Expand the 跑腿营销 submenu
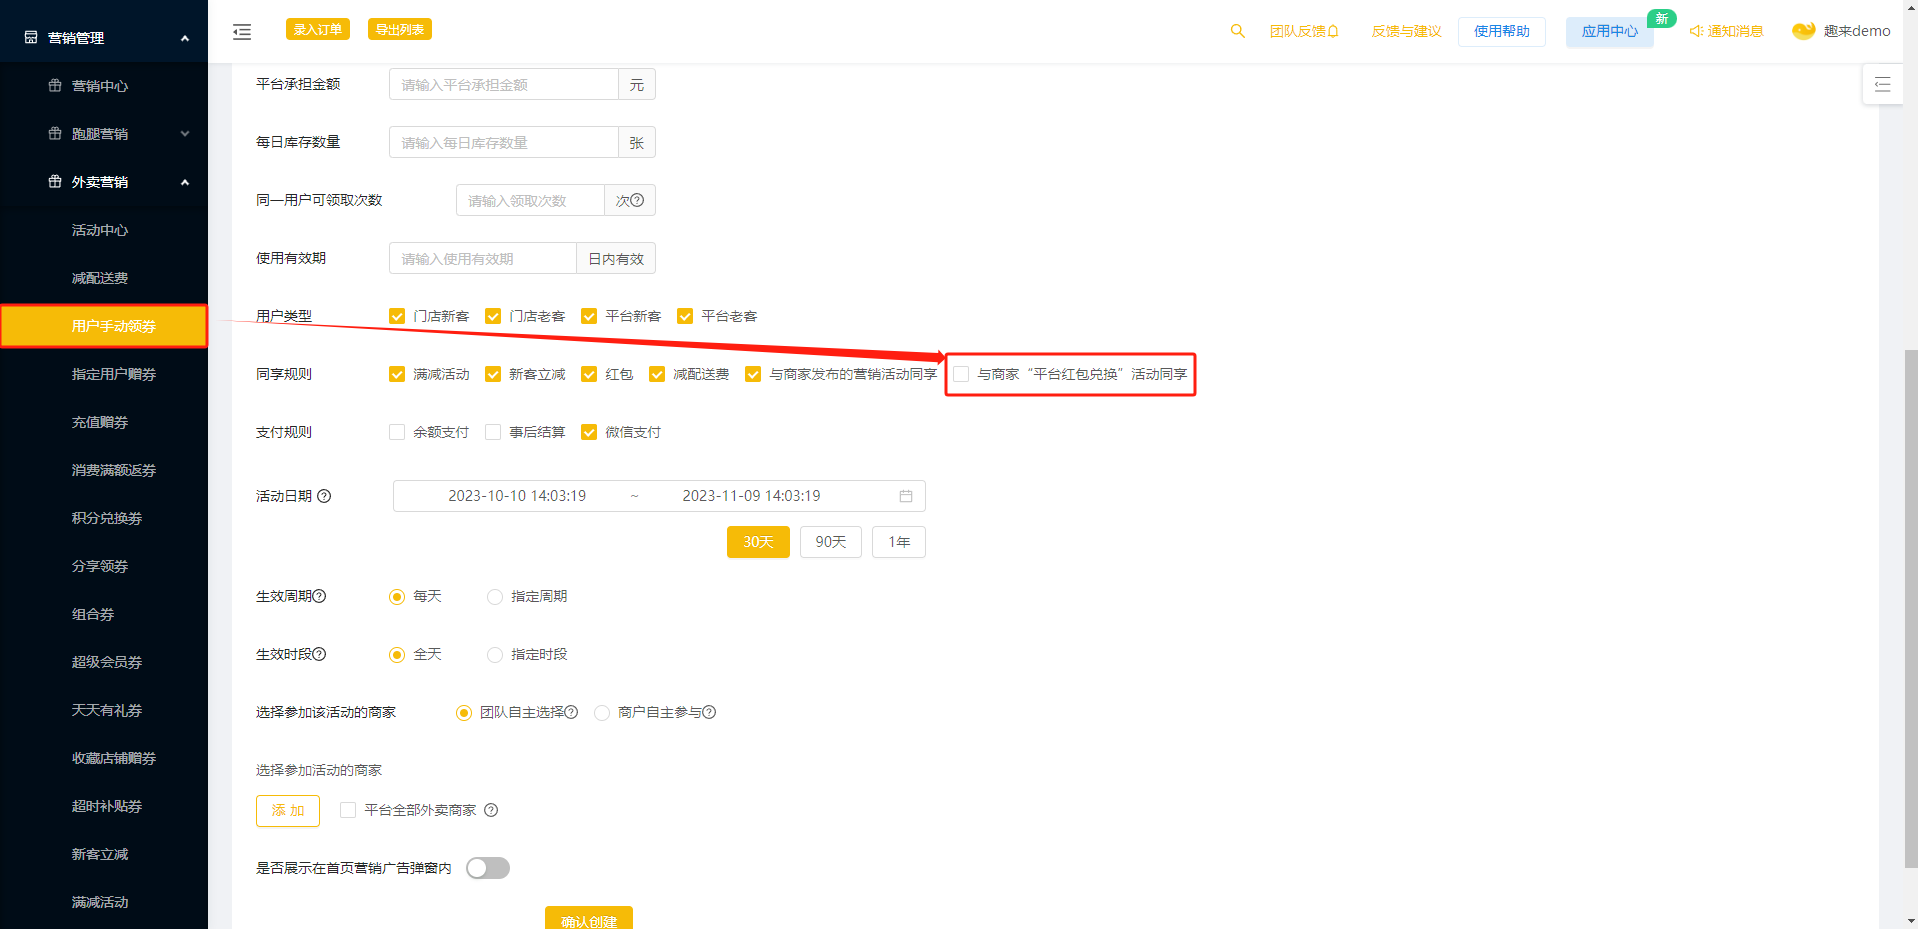Screen dimensions: 1918x929 185,134
